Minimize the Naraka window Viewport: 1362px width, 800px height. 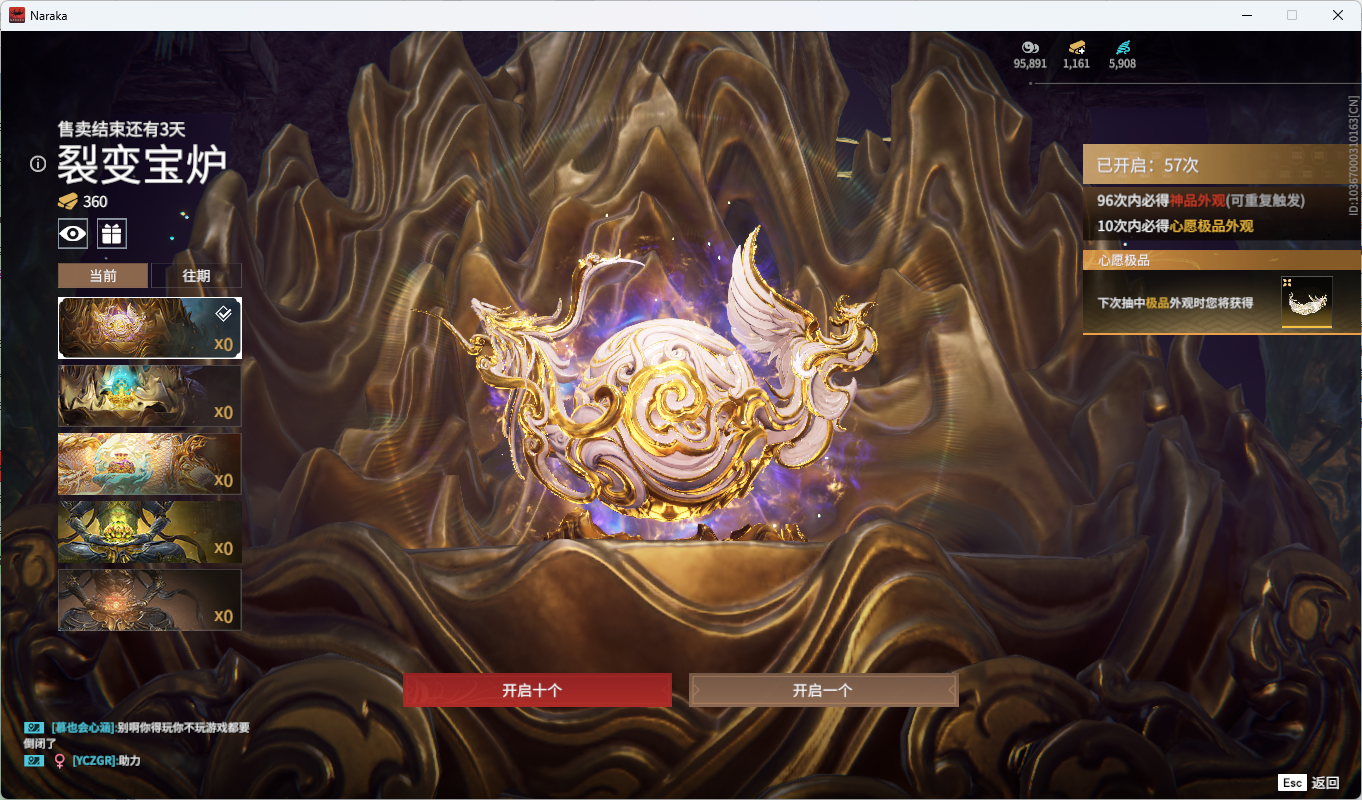pos(1247,15)
